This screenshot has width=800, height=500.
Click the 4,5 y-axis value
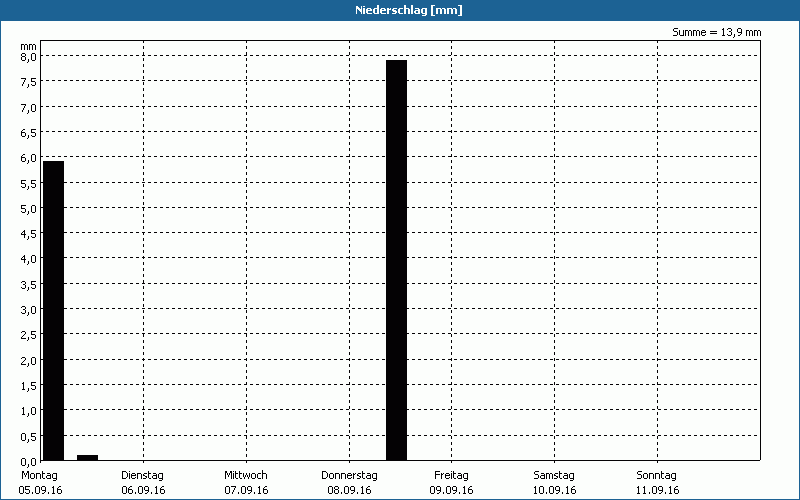(x=29, y=234)
